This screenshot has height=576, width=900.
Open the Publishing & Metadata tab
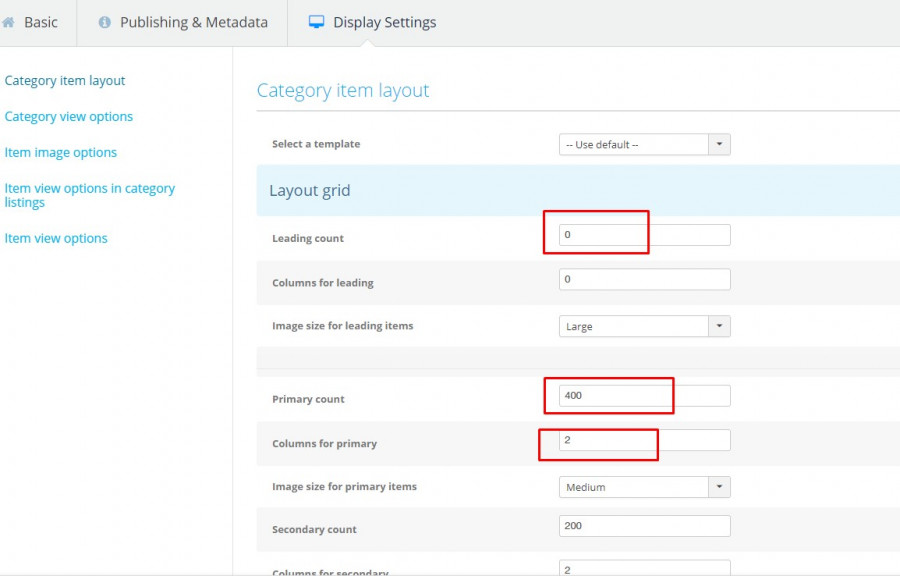coord(183,23)
